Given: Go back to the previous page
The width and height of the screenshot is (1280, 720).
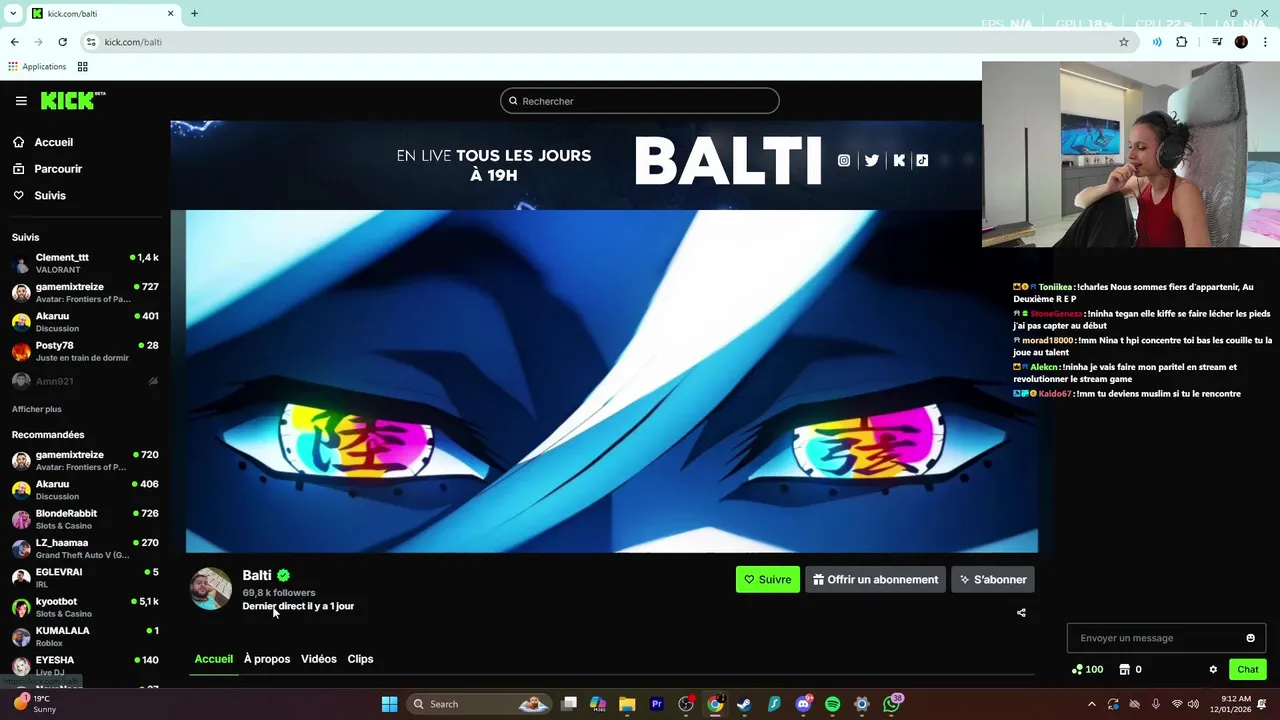Looking at the screenshot, I should (x=14, y=42).
